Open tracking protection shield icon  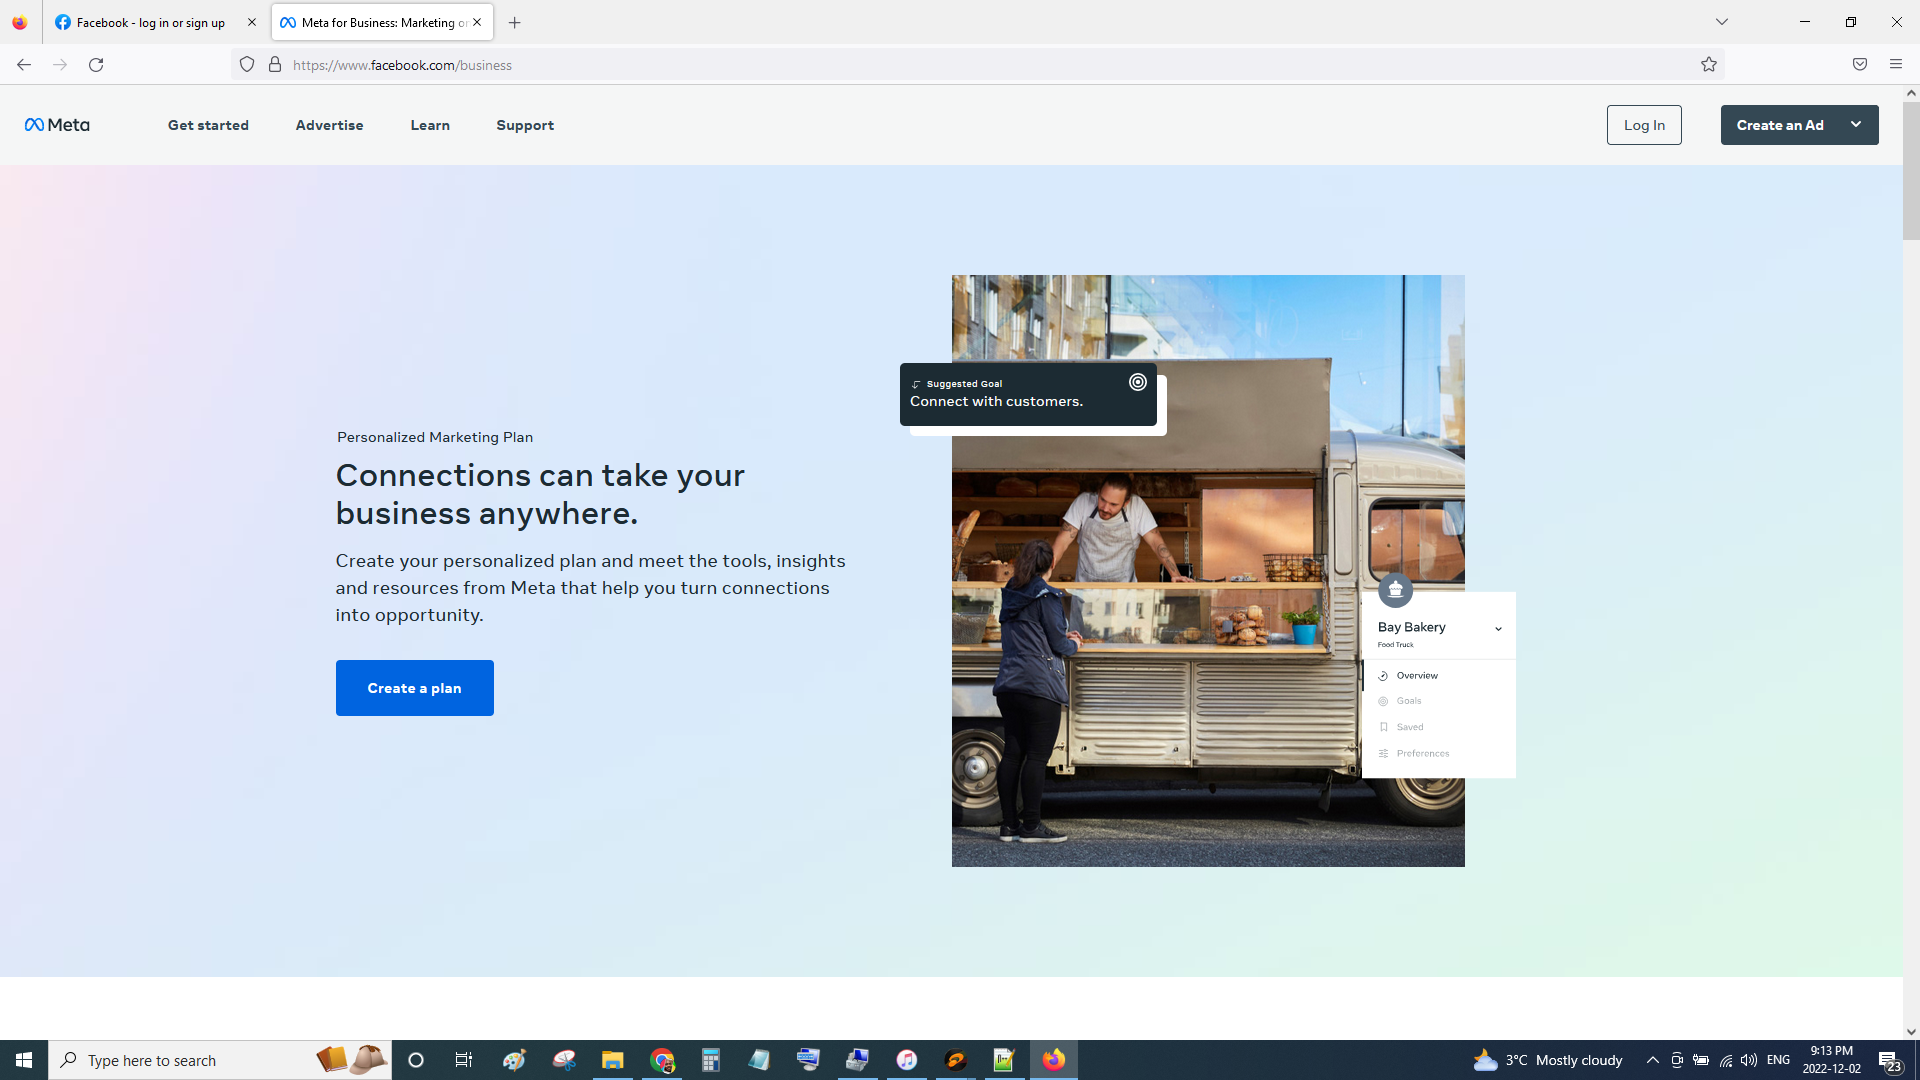[247, 65]
